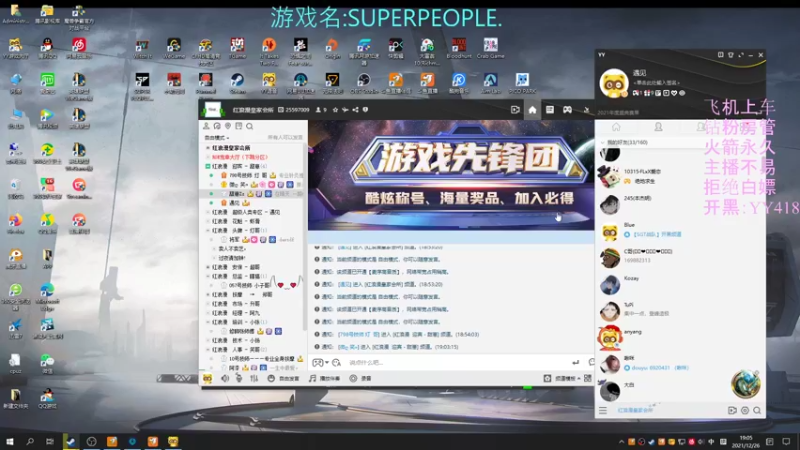
Task: Send message with the enter arrow icon
Action: (x=576, y=362)
